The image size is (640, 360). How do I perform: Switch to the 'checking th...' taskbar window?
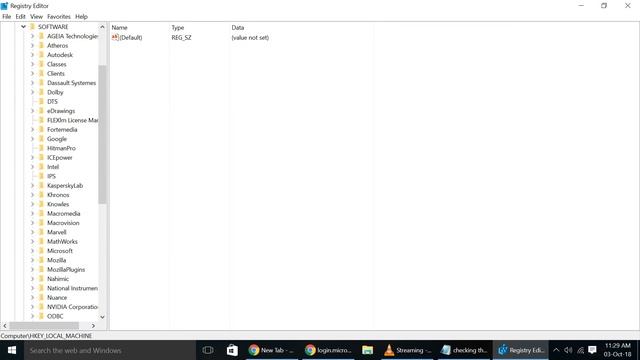coord(464,350)
